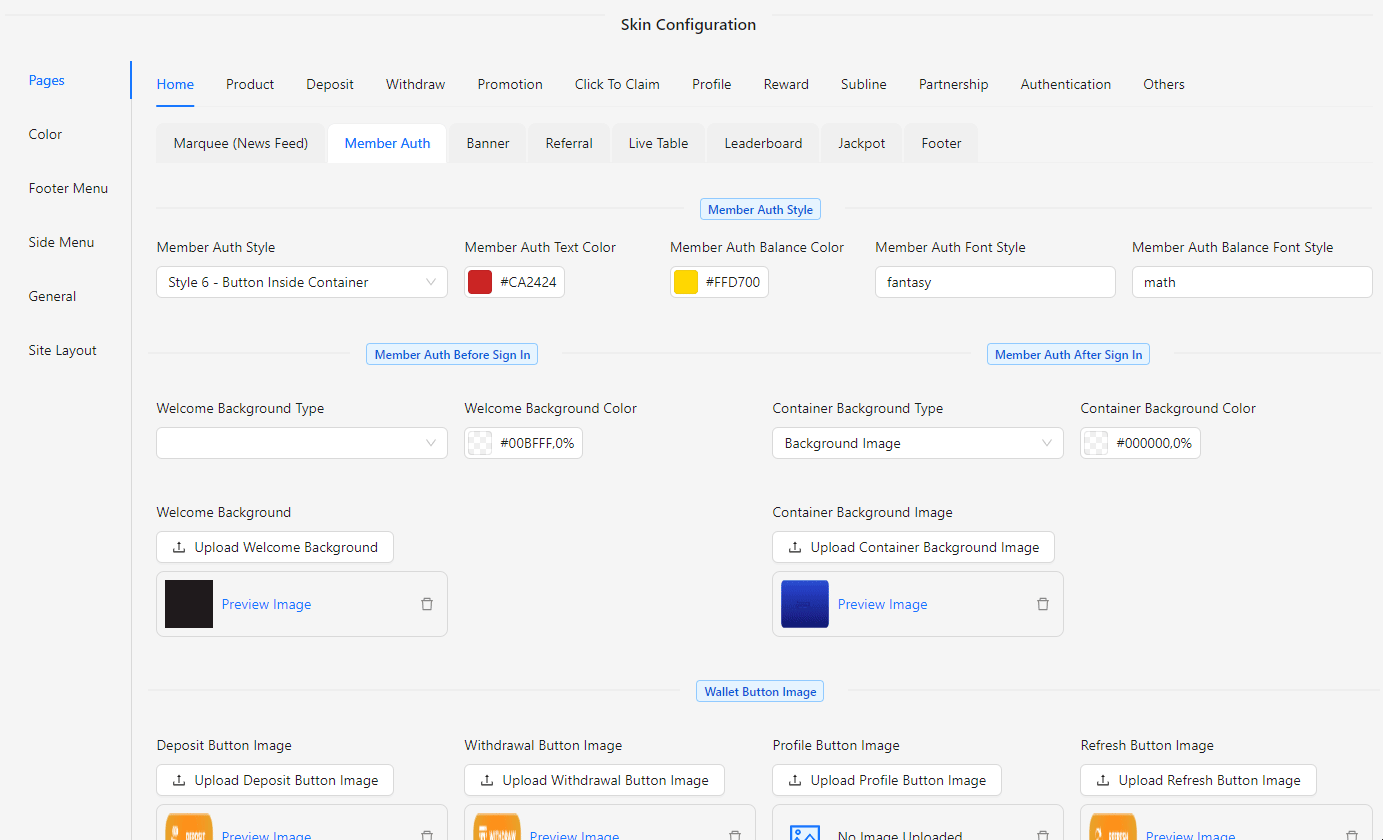The width and height of the screenshot is (1383, 840).
Task: Click Upload Refresh Button Image button
Action: coord(1198,780)
